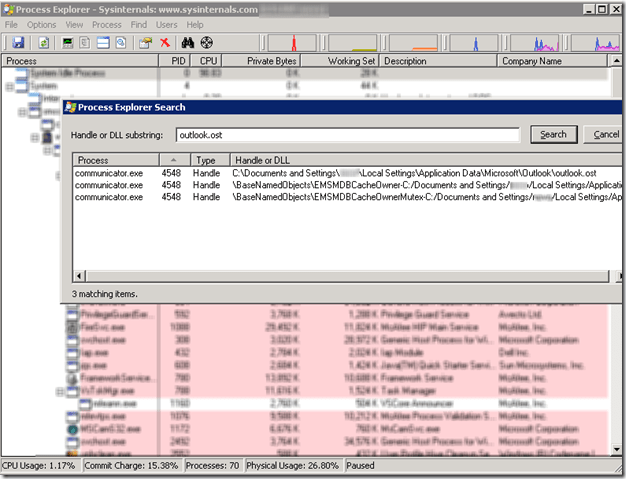Click the Handle or DLL substring field

pyautogui.click(x=346, y=134)
